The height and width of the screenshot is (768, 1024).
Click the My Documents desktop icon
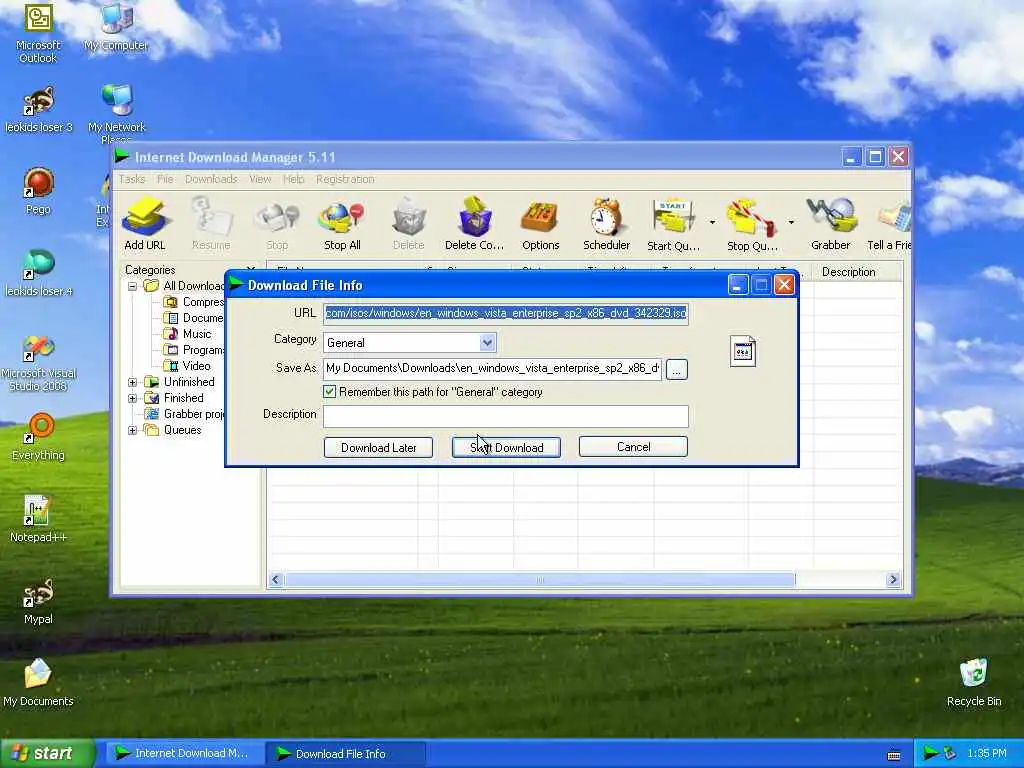(38, 683)
